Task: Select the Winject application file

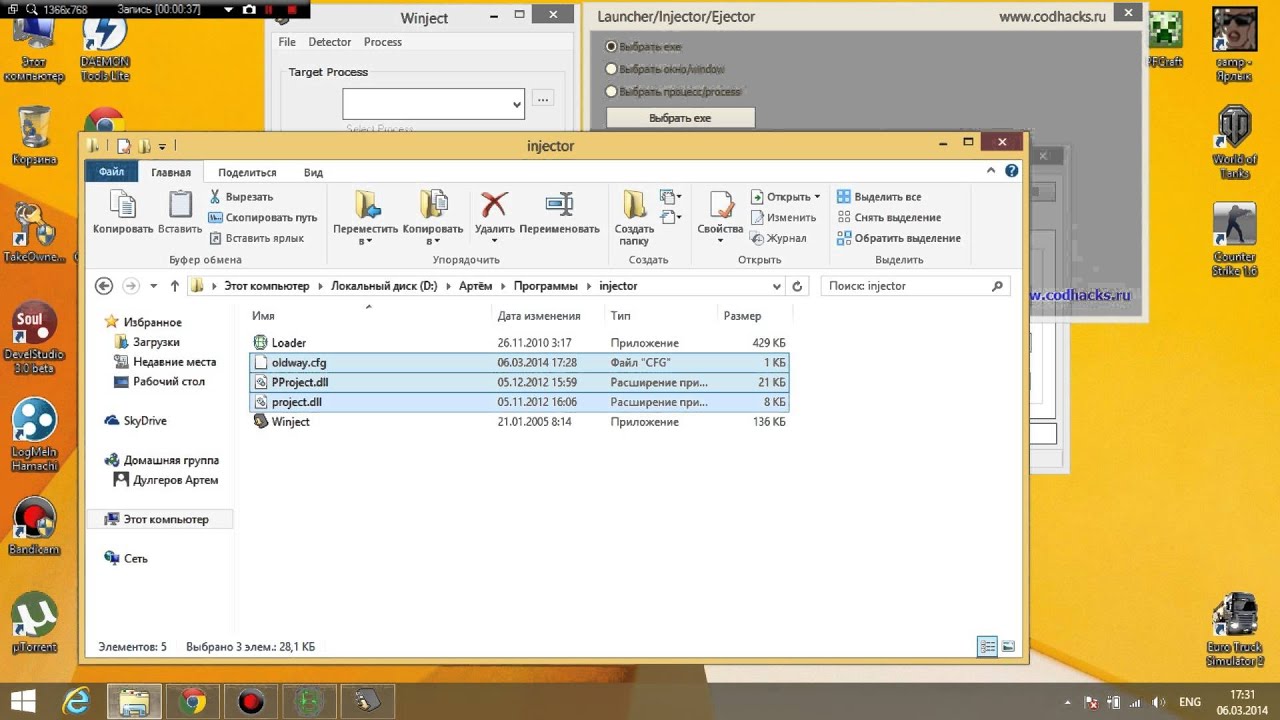Action: [519, 422]
